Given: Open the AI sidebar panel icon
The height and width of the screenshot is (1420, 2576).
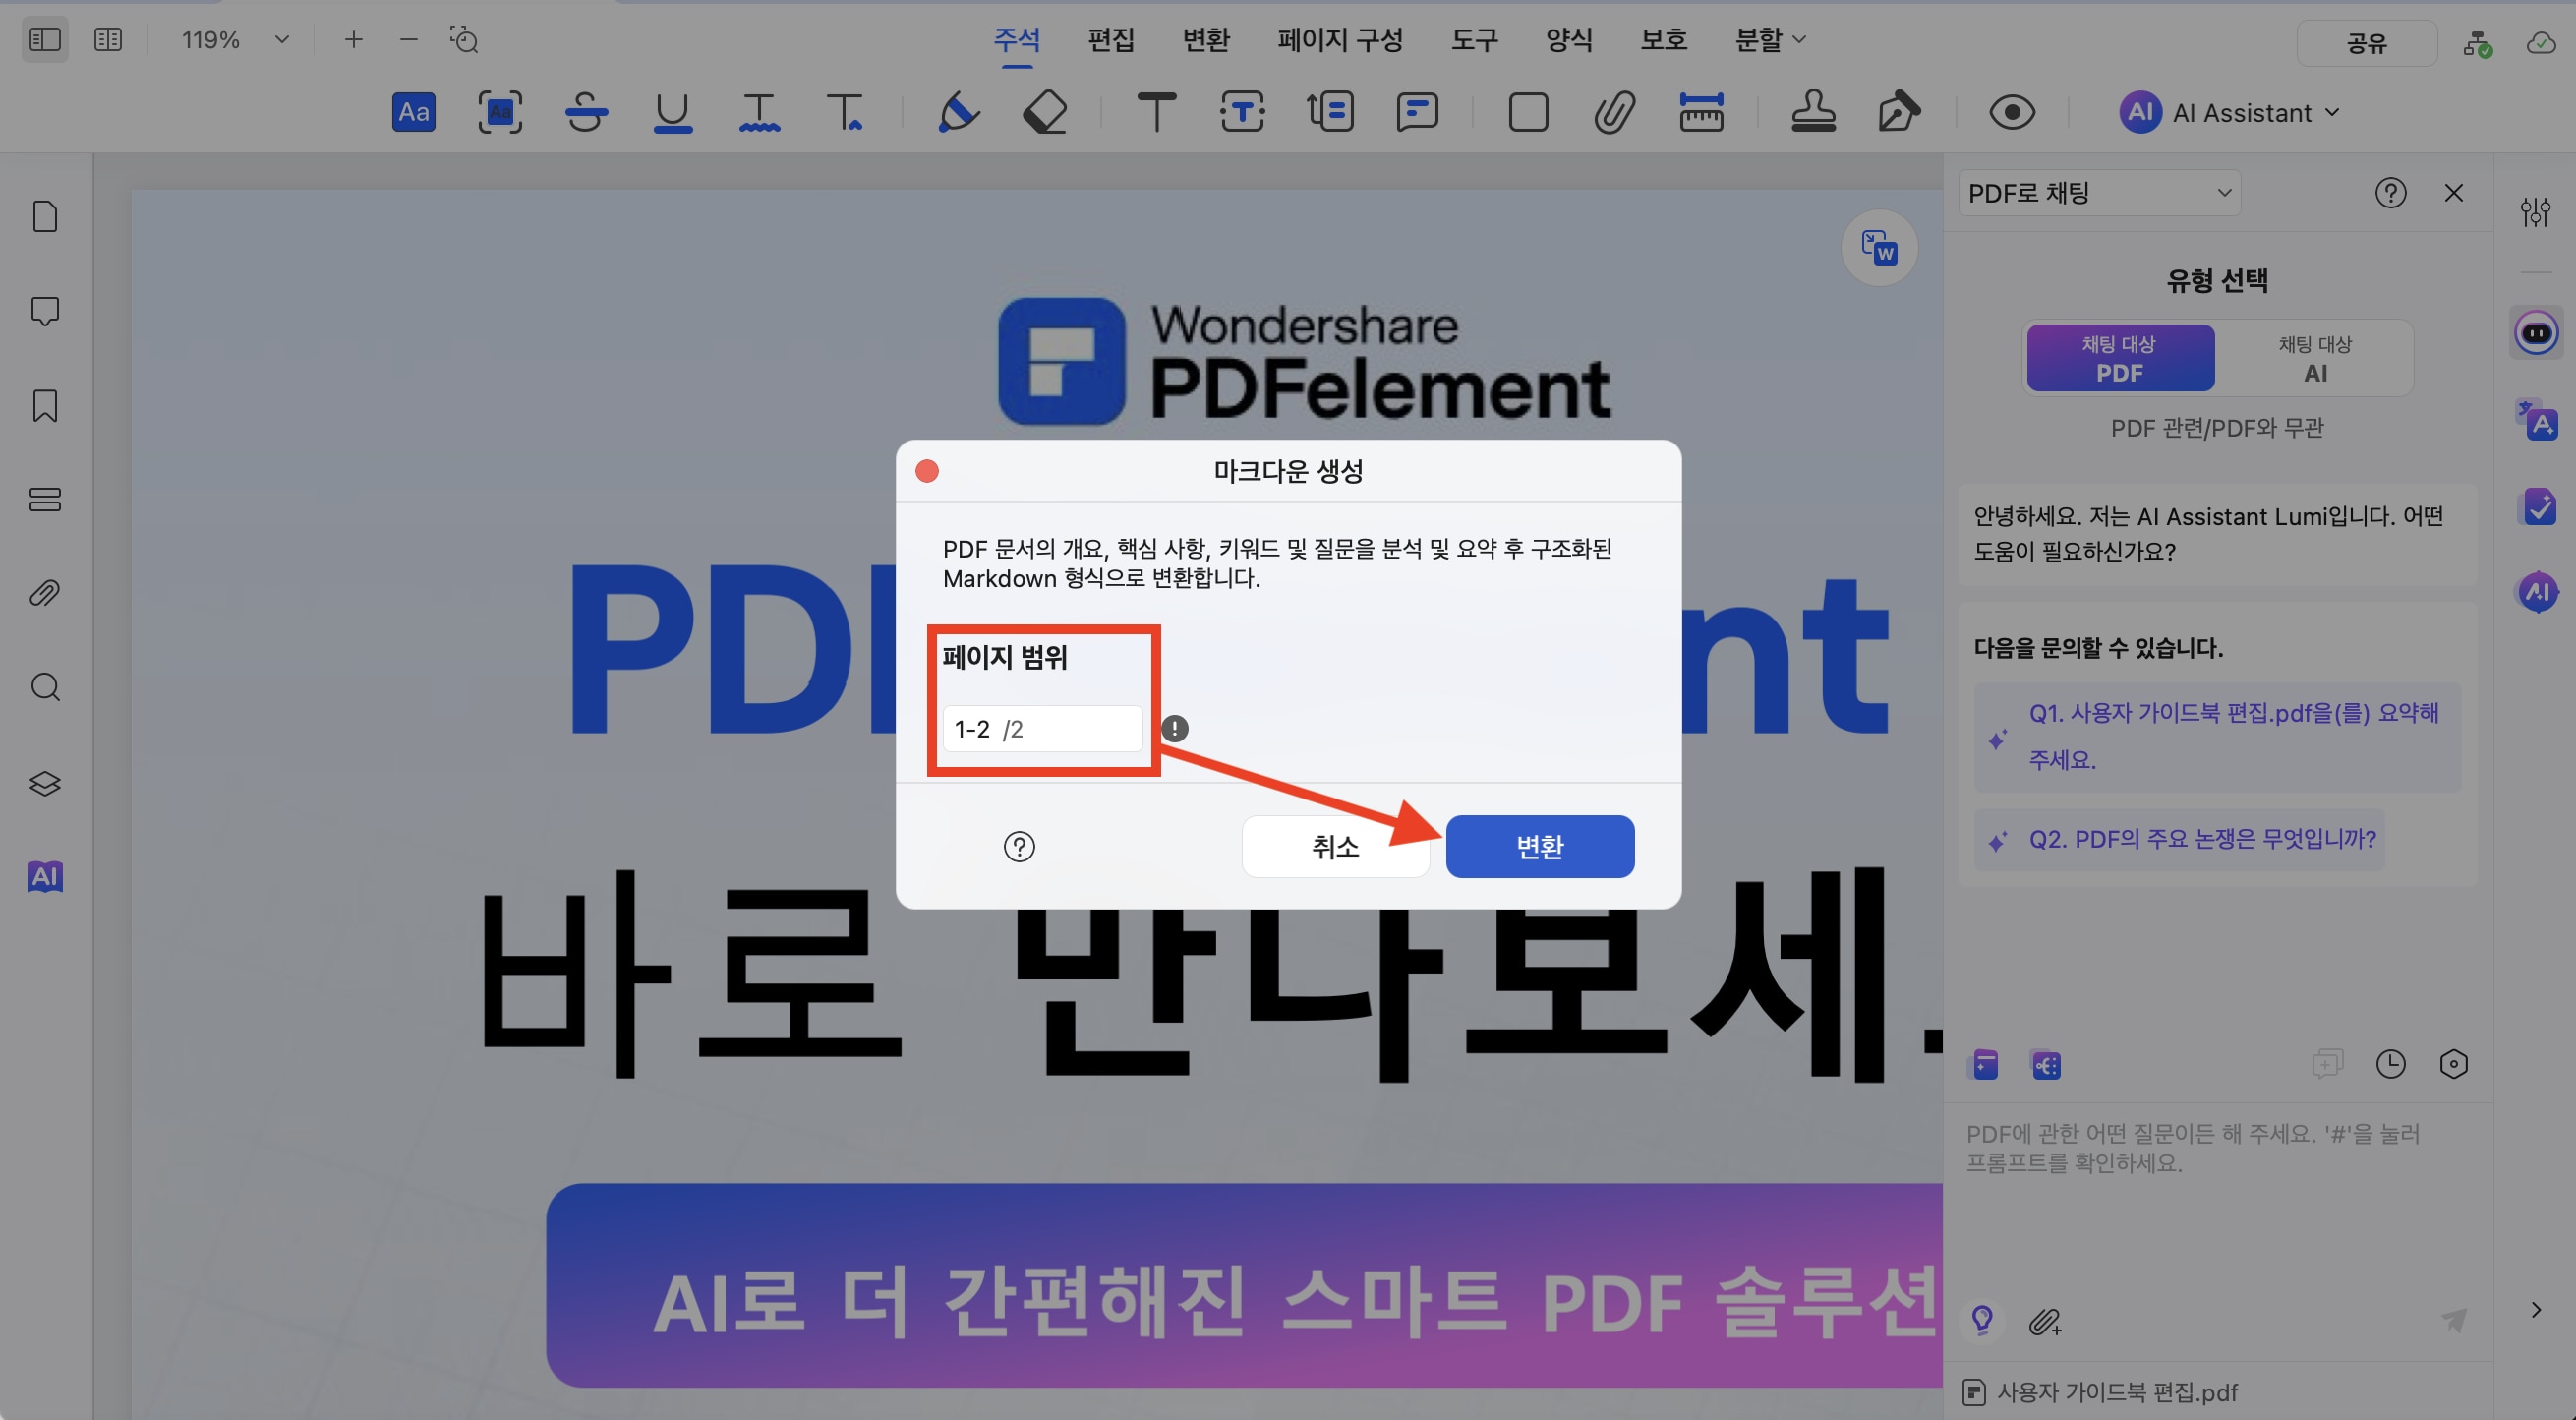Looking at the screenshot, I should 45,876.
